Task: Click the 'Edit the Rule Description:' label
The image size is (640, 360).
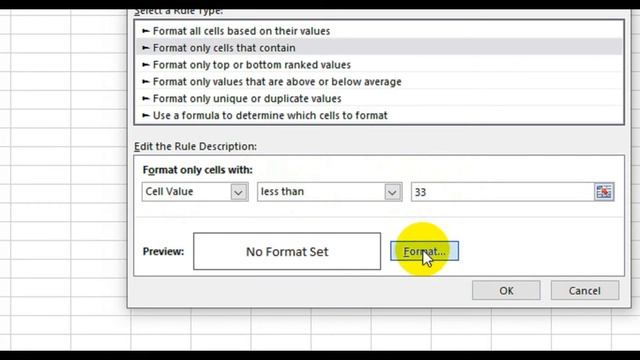Action: (x=196, y=147)
